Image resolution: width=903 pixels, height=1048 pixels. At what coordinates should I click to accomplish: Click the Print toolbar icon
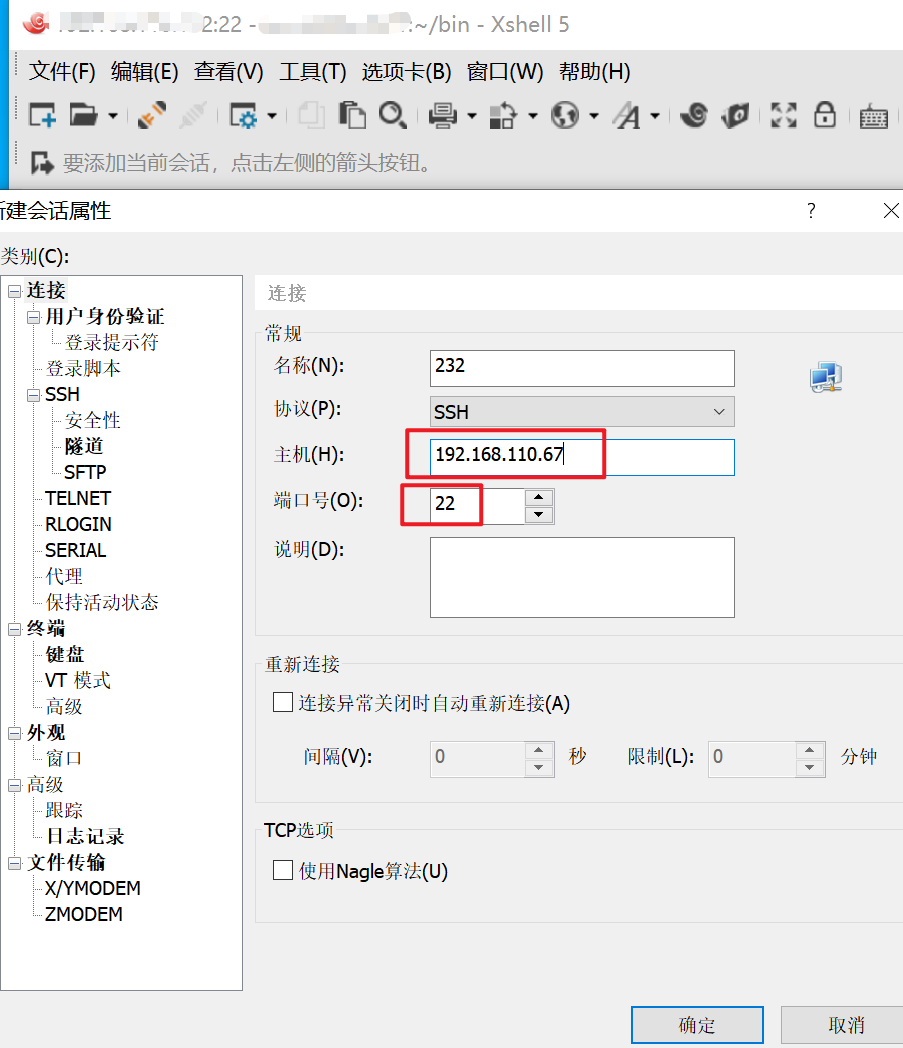tap(442, 116)
